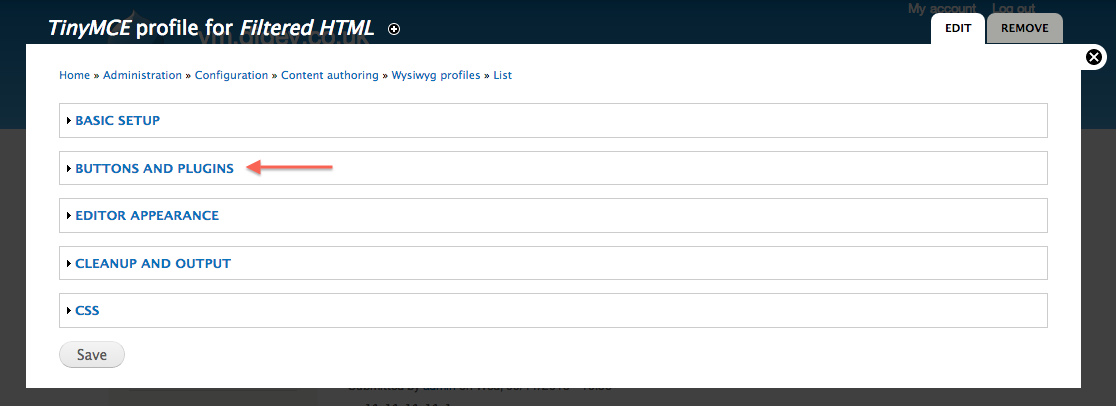Viewport: 1116px width, 406px height.
Task: Save the TinyMCE profile
Action: click(x=92, y=355)
